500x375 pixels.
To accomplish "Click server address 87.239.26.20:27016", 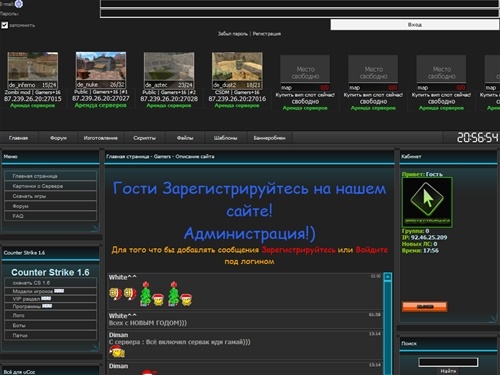I will [237, 99].
